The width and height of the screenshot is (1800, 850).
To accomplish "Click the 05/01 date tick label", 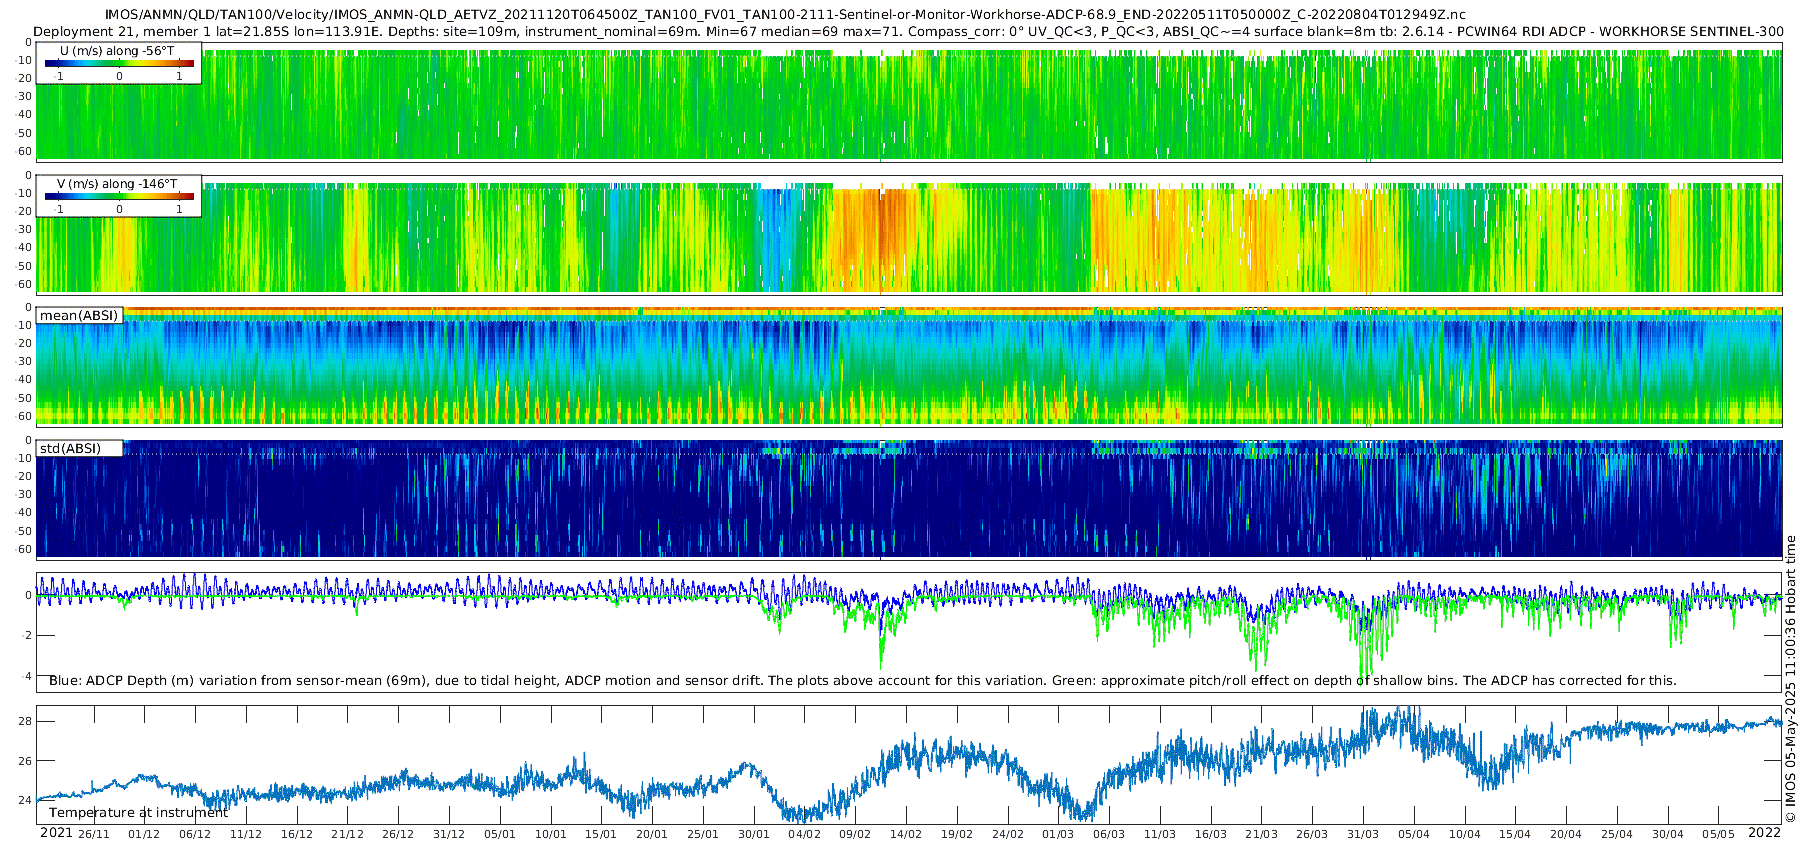I will (x=500, y=834).
